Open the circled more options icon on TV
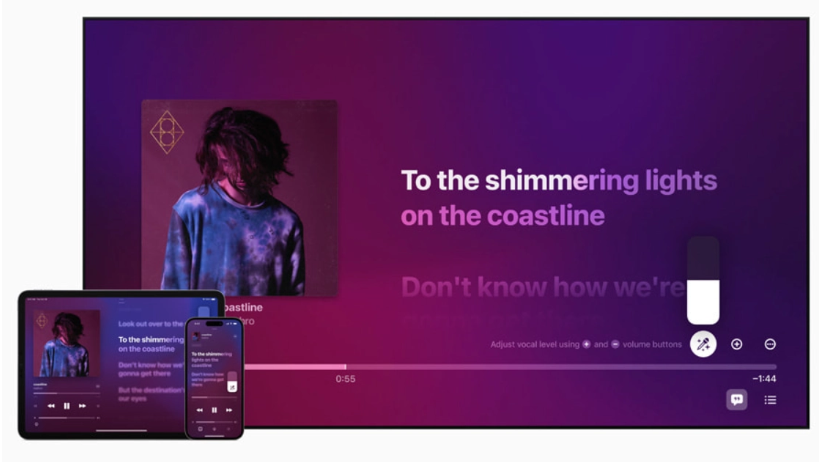This screenshot has height=462, width=819. point(770,344)
